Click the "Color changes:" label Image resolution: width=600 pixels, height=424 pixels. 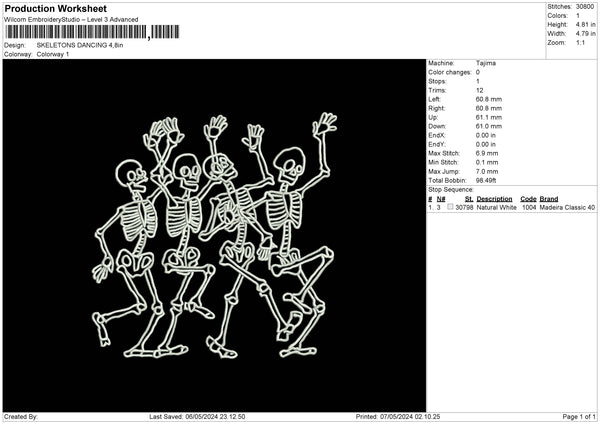coord(450,72)
